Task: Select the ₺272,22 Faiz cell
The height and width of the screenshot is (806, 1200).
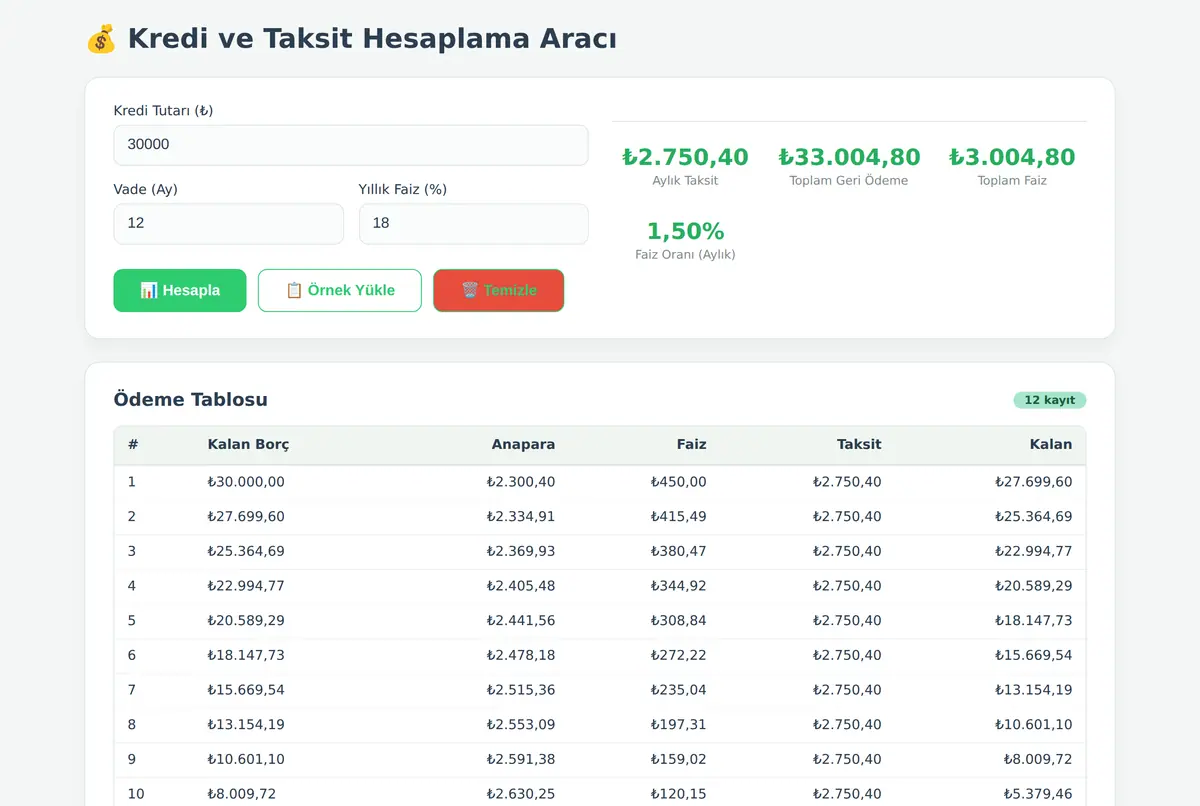Action: coord(678,656)
